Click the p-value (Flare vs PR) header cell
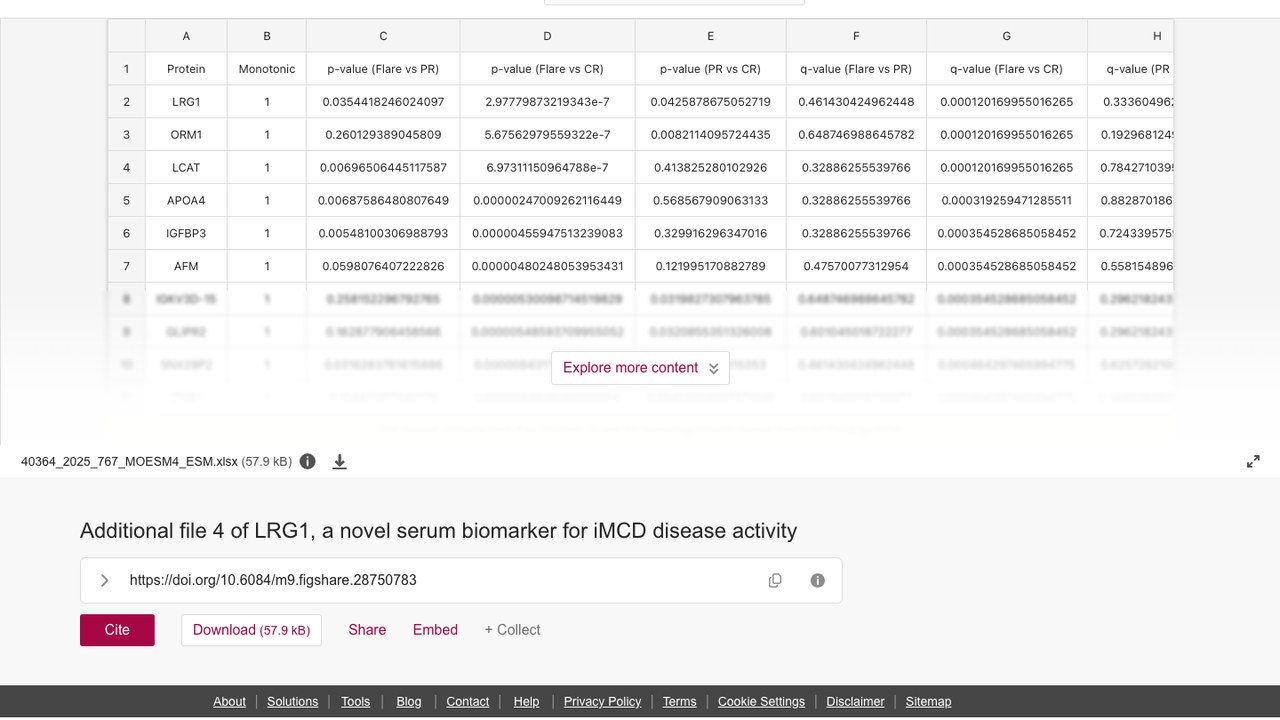 point(383,69)
